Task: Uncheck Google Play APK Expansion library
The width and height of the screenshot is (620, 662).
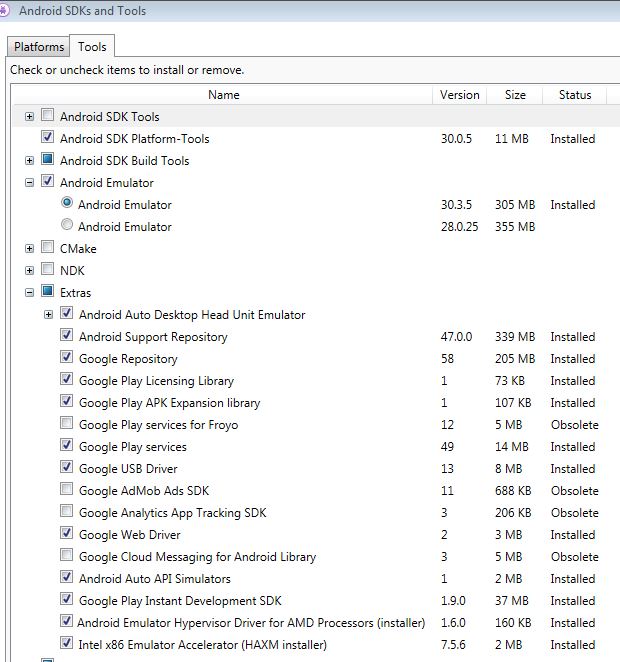Action: point(66,401)
